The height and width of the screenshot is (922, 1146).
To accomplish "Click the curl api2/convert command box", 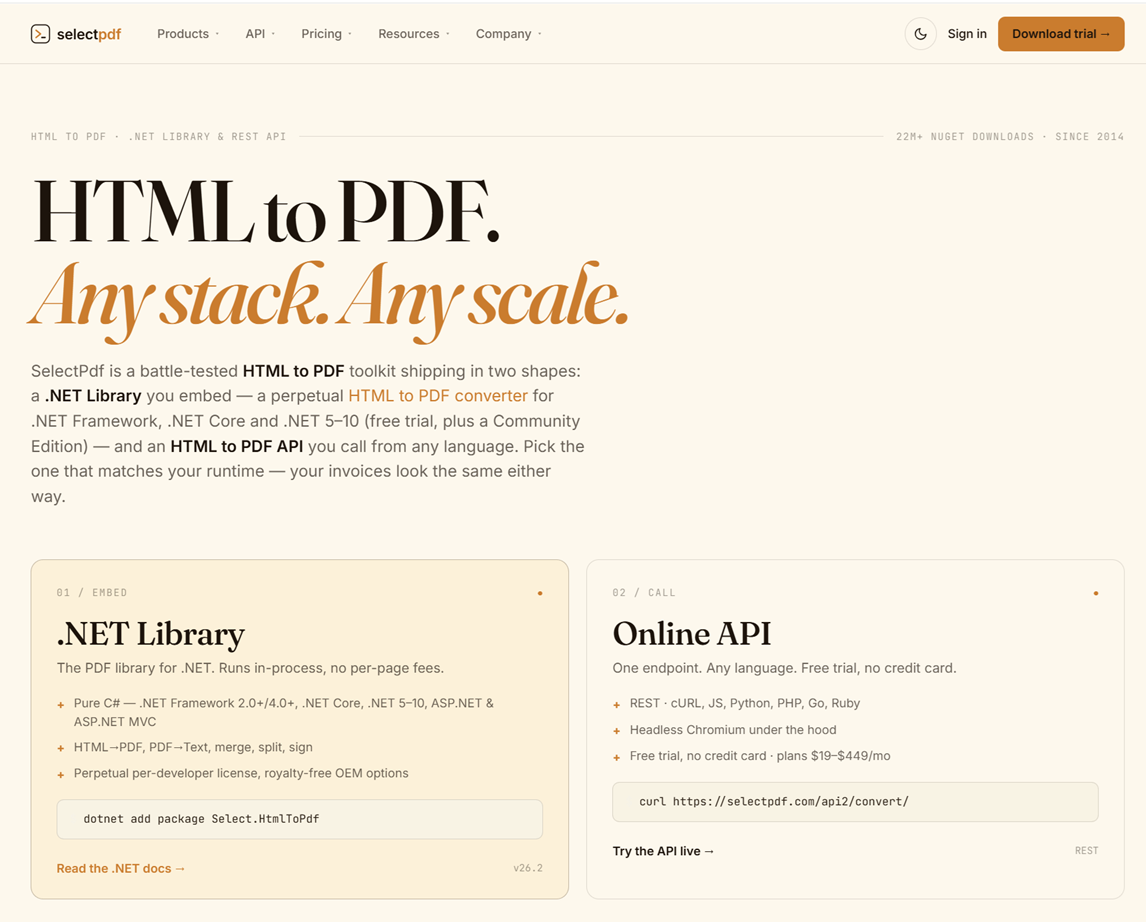I will click(x=855, y=801).
